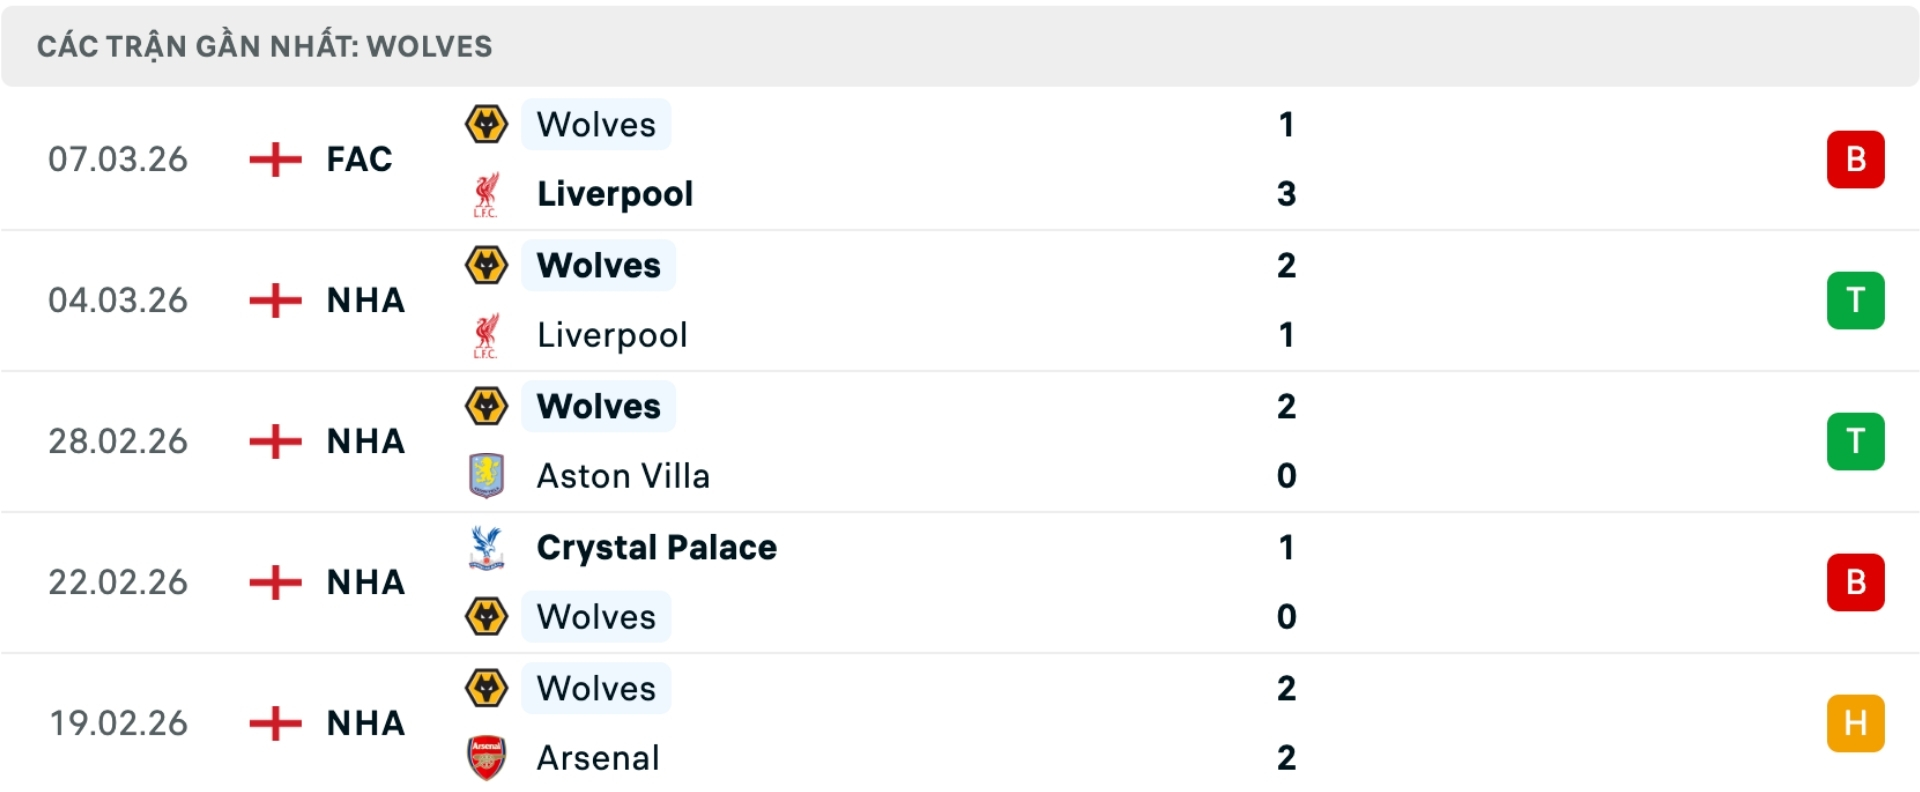Viewport: 1920px width, 792px height.
Task: Click the red B badge for the Crystal Palace match
Action: 1855,582
